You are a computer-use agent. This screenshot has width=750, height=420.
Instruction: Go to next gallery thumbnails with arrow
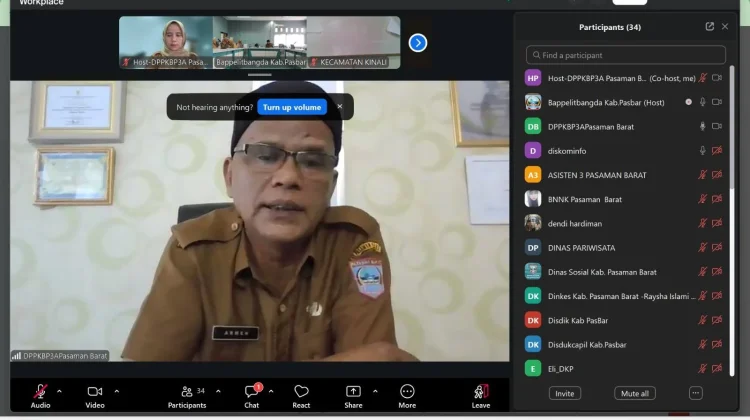(418, 43)
